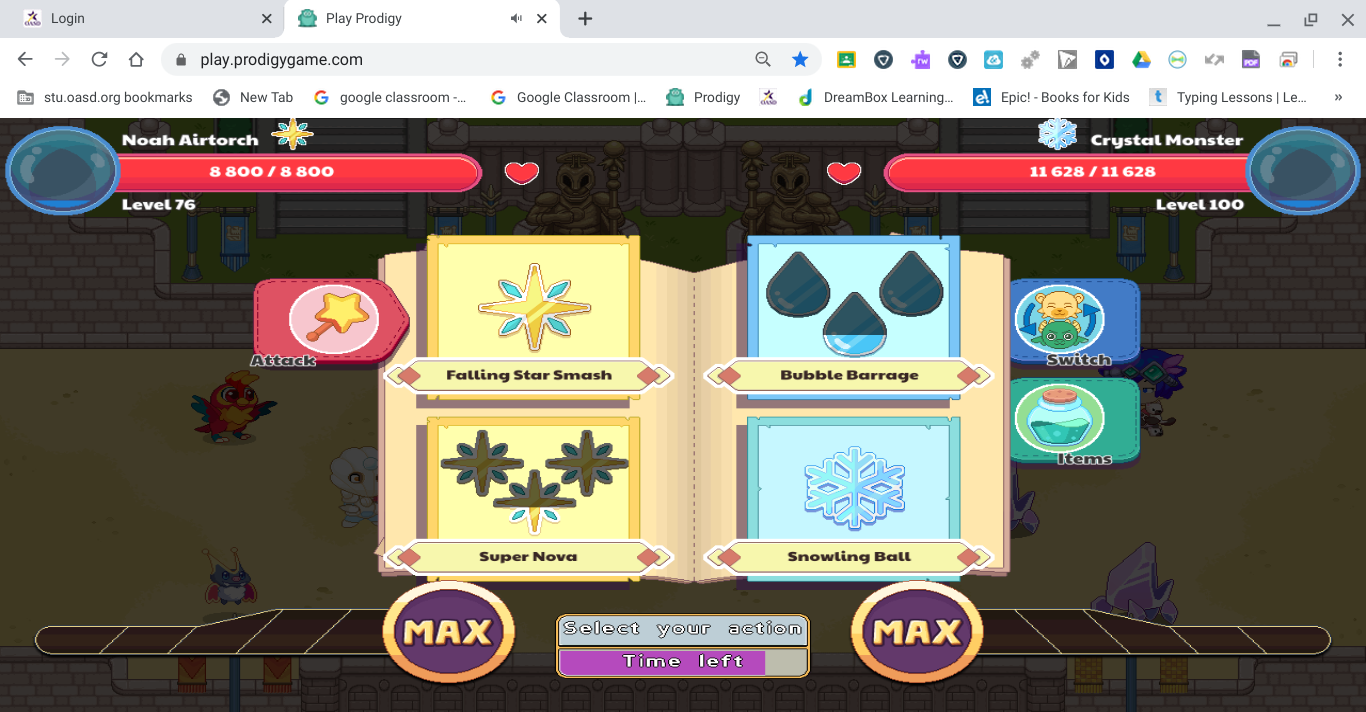1366x712 pixels.
Task: Pick the Super Nova spell
Action: pos(529,498)
